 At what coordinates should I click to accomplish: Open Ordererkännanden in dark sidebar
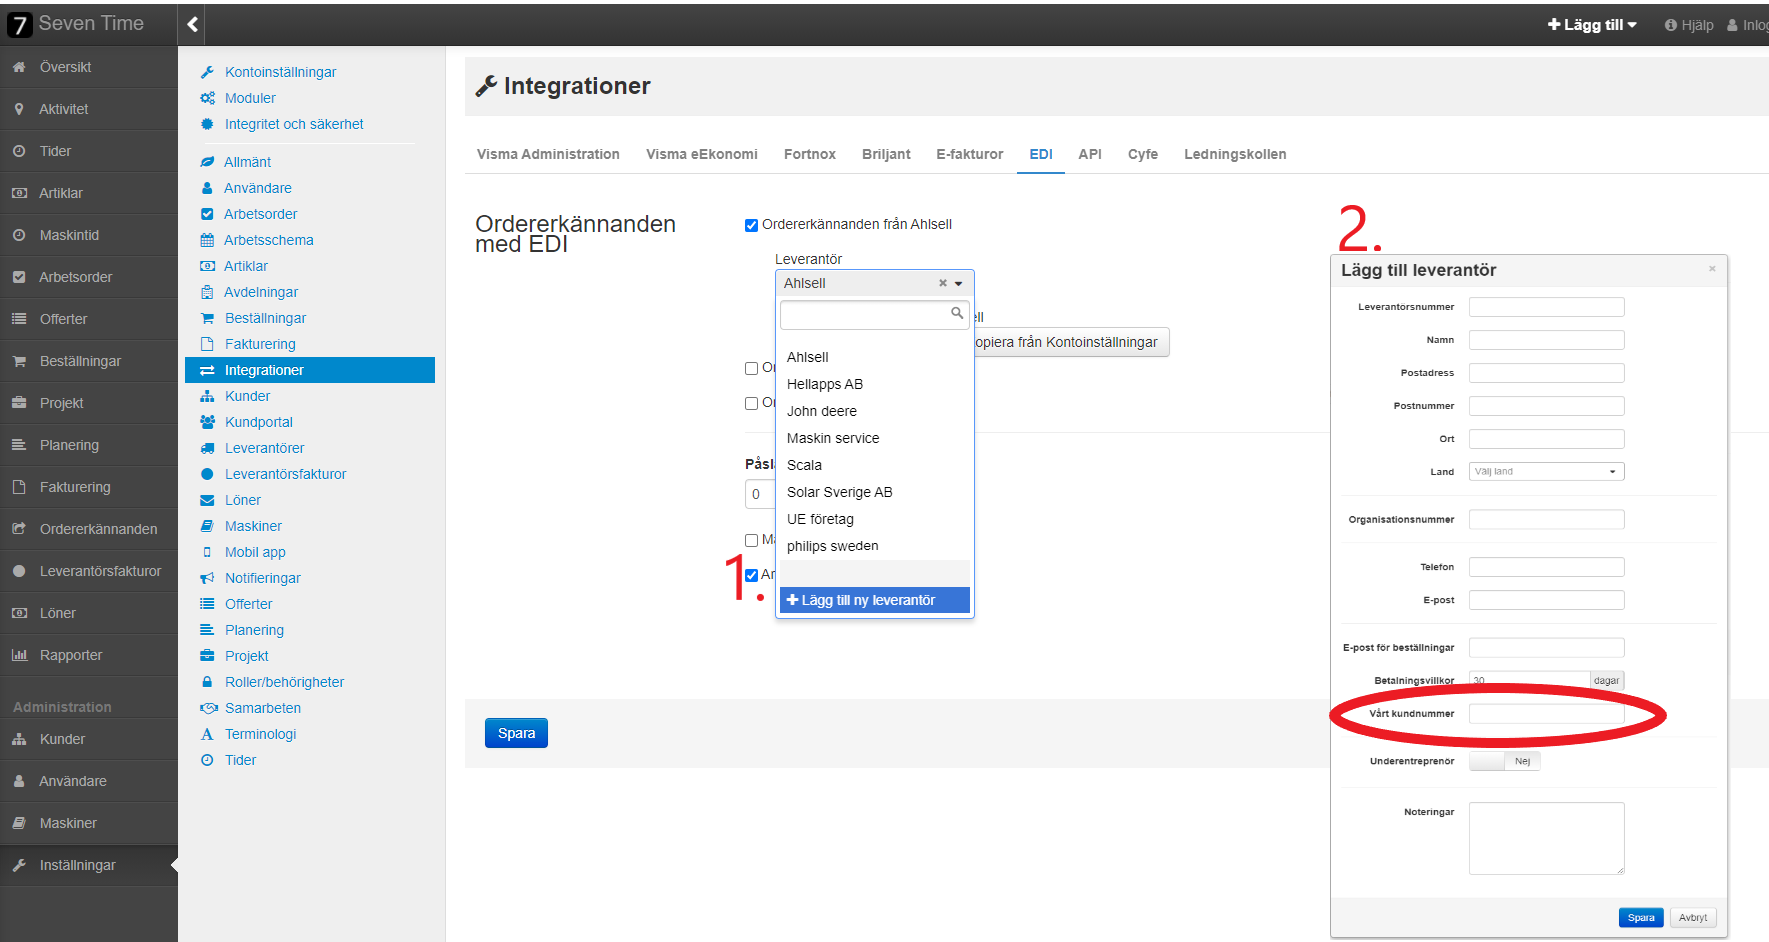point(98,529)
